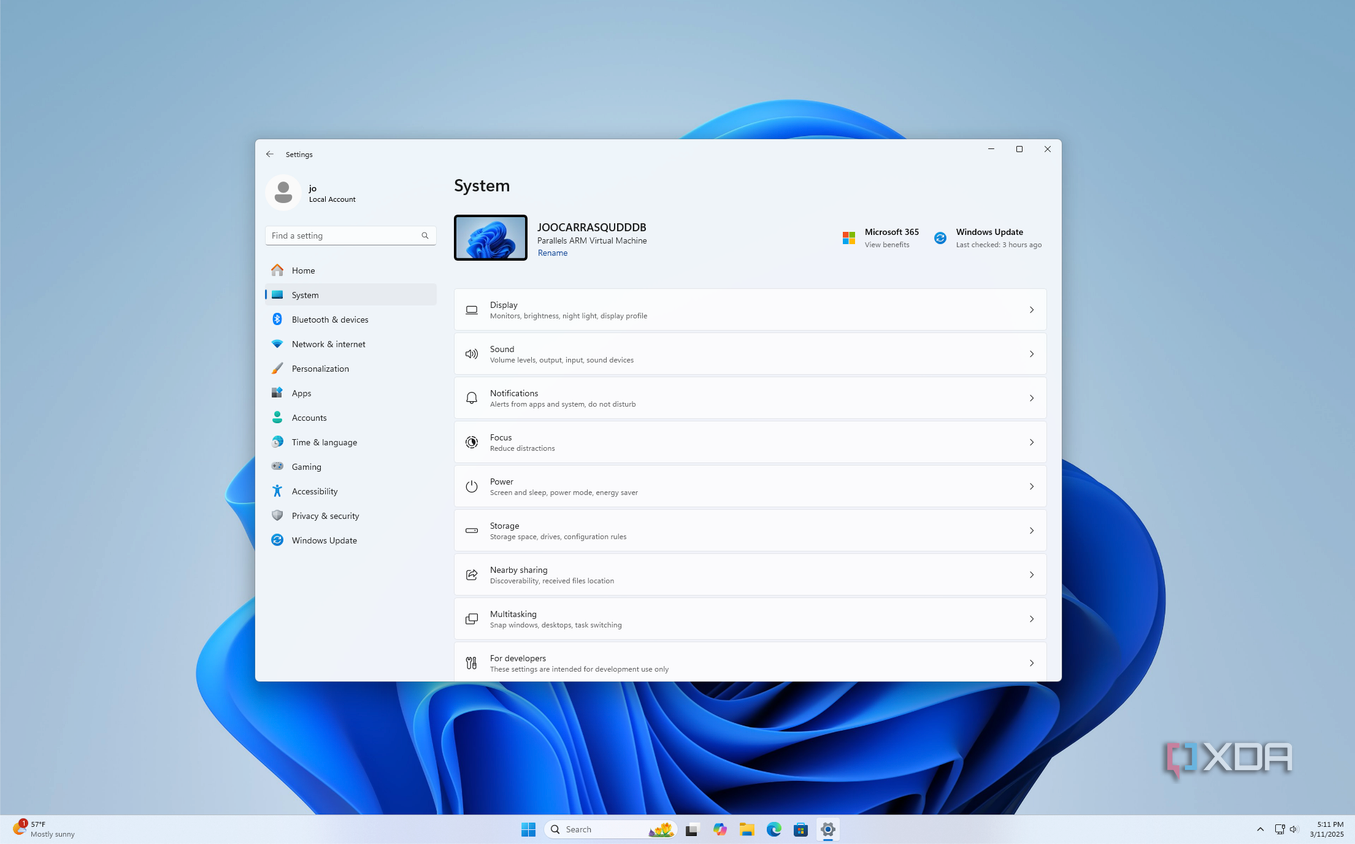The image size is (1355, 844).
Task: Open Gaming settings from the sidebar
Action: [x=350, y=466]
